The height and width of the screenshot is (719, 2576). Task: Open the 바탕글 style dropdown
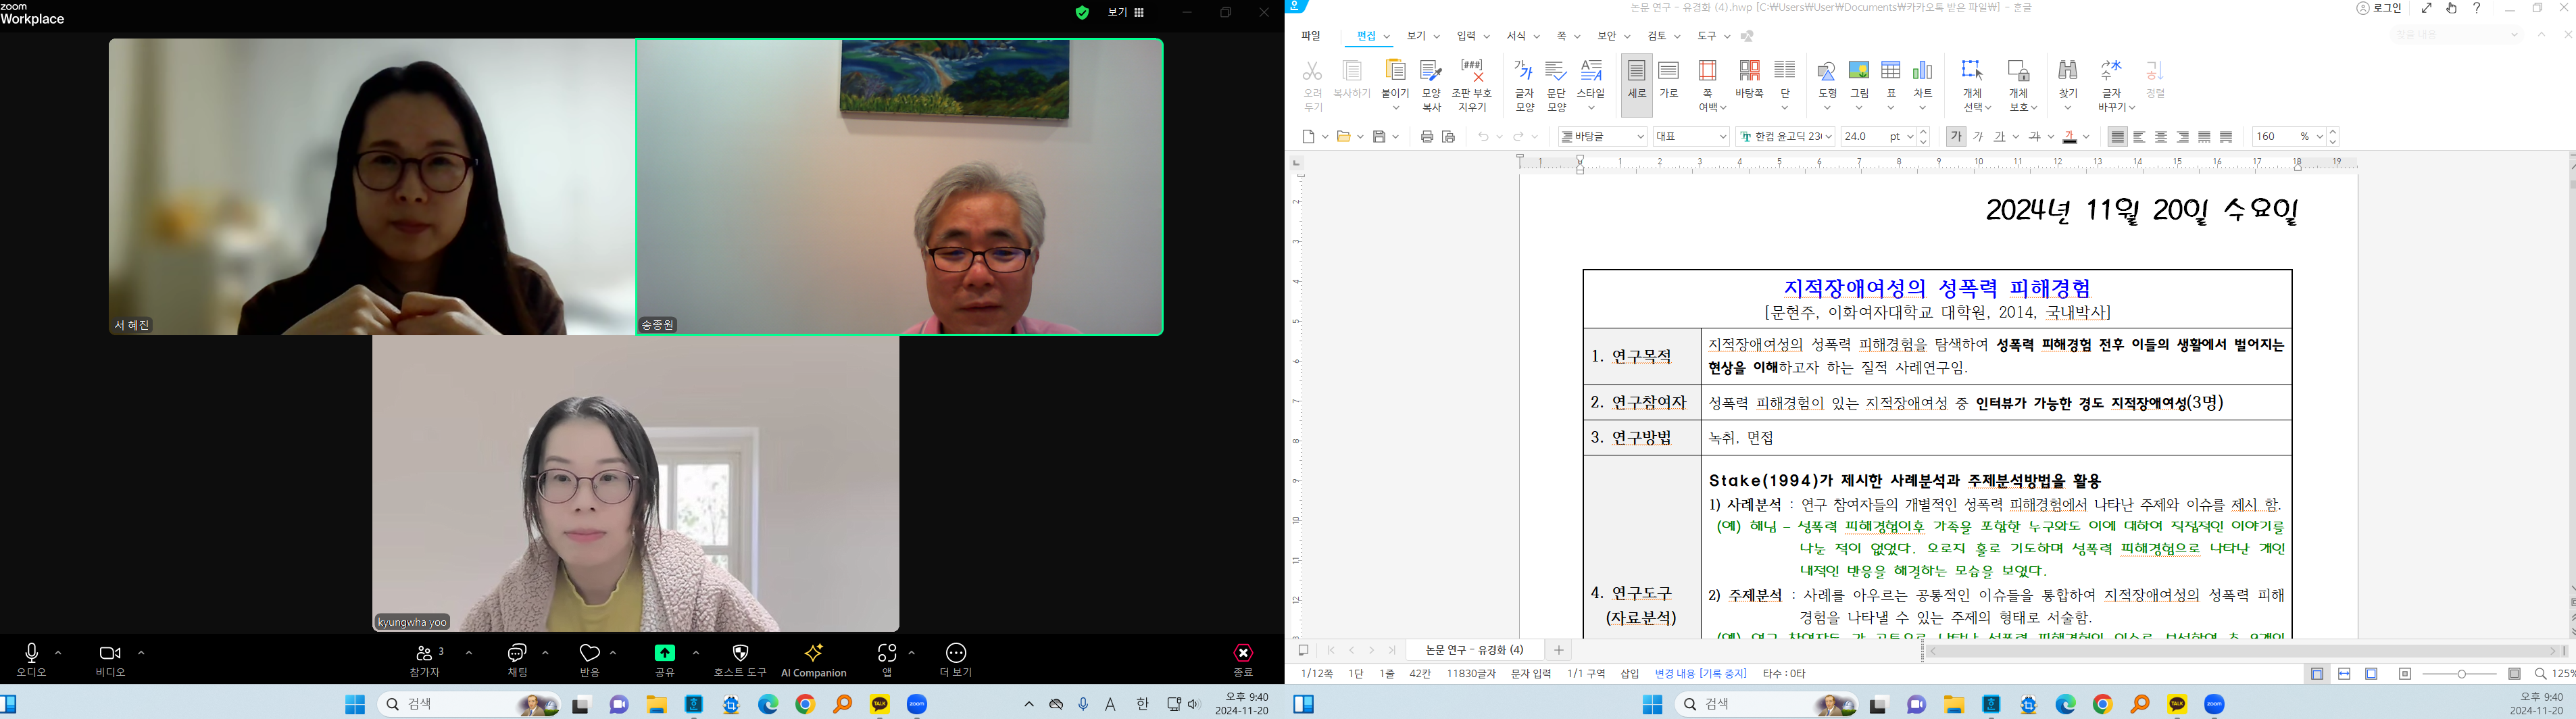pos(1603,136)
